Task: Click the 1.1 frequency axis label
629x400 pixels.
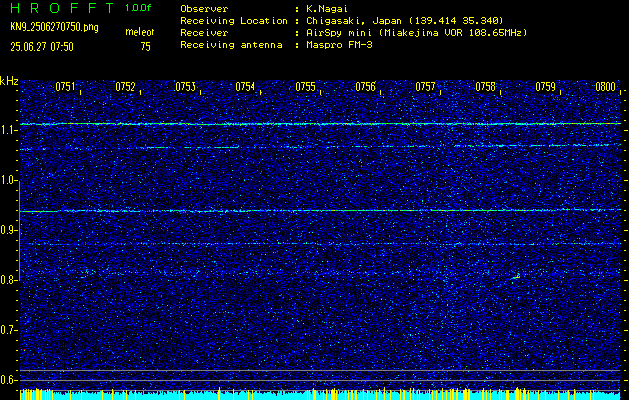Action: coord(7,131)
